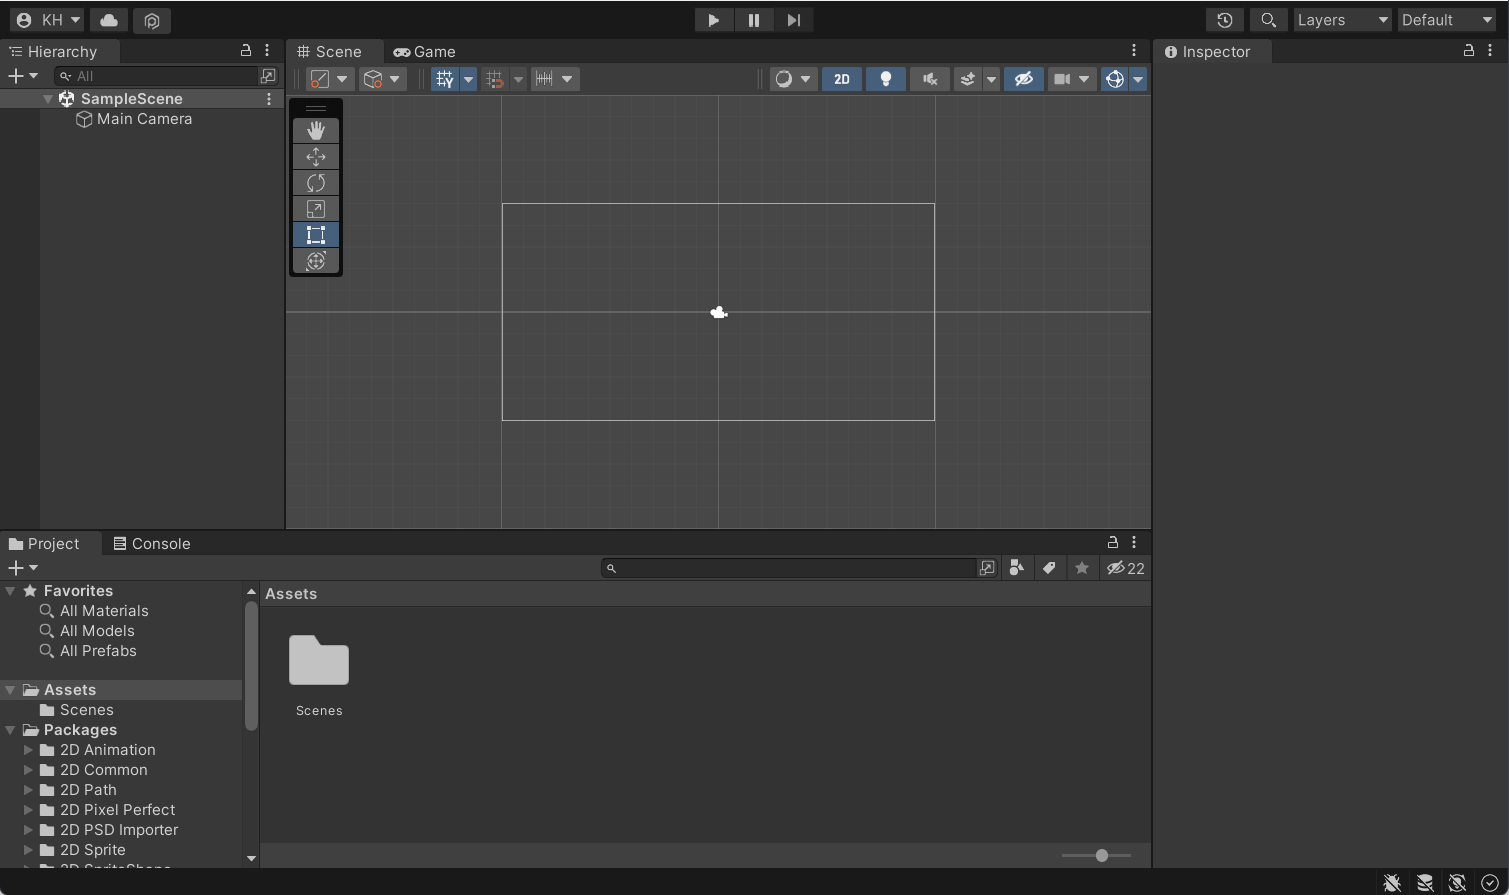Toggle 2D view mode

tap(842, 79)
